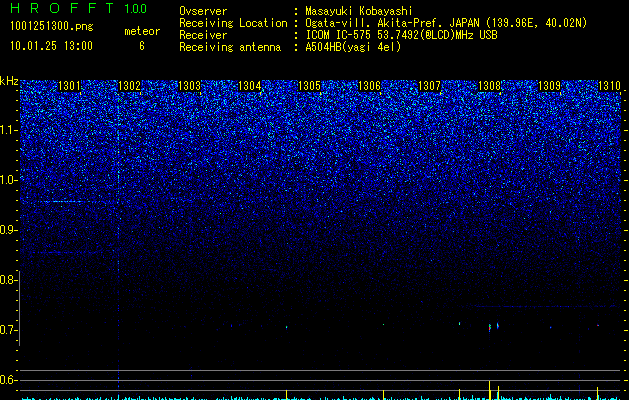Click the date 10.01.25 13:00
The width and height of the screenshot is (629, 400).
(51, 46)
